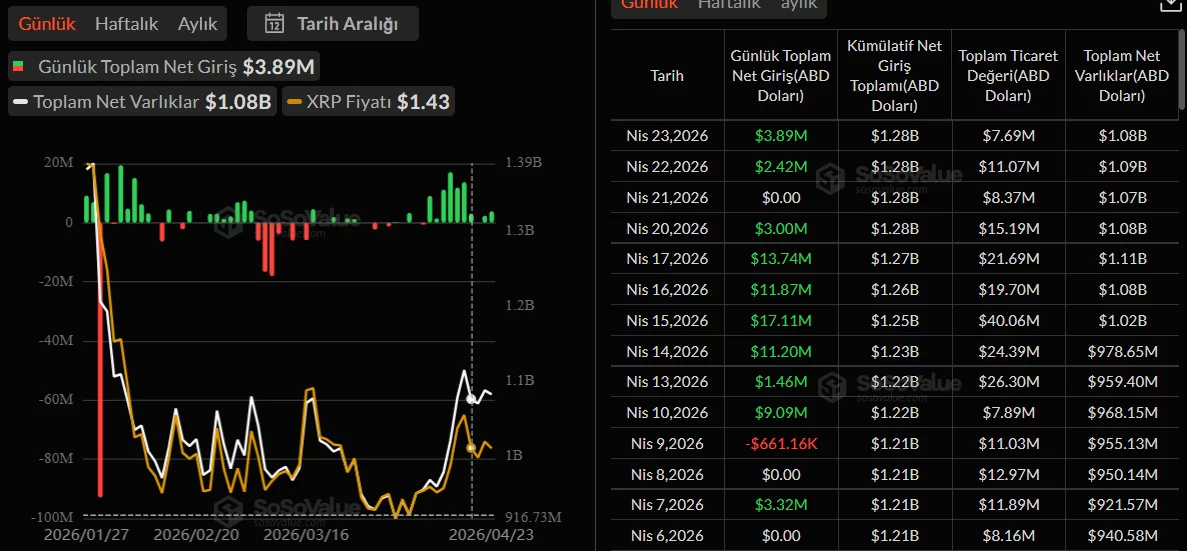Click Toplam Ticaret Değeri column header
Image resolution: width=1187 pixels, height=551 pixels.
1008,75
